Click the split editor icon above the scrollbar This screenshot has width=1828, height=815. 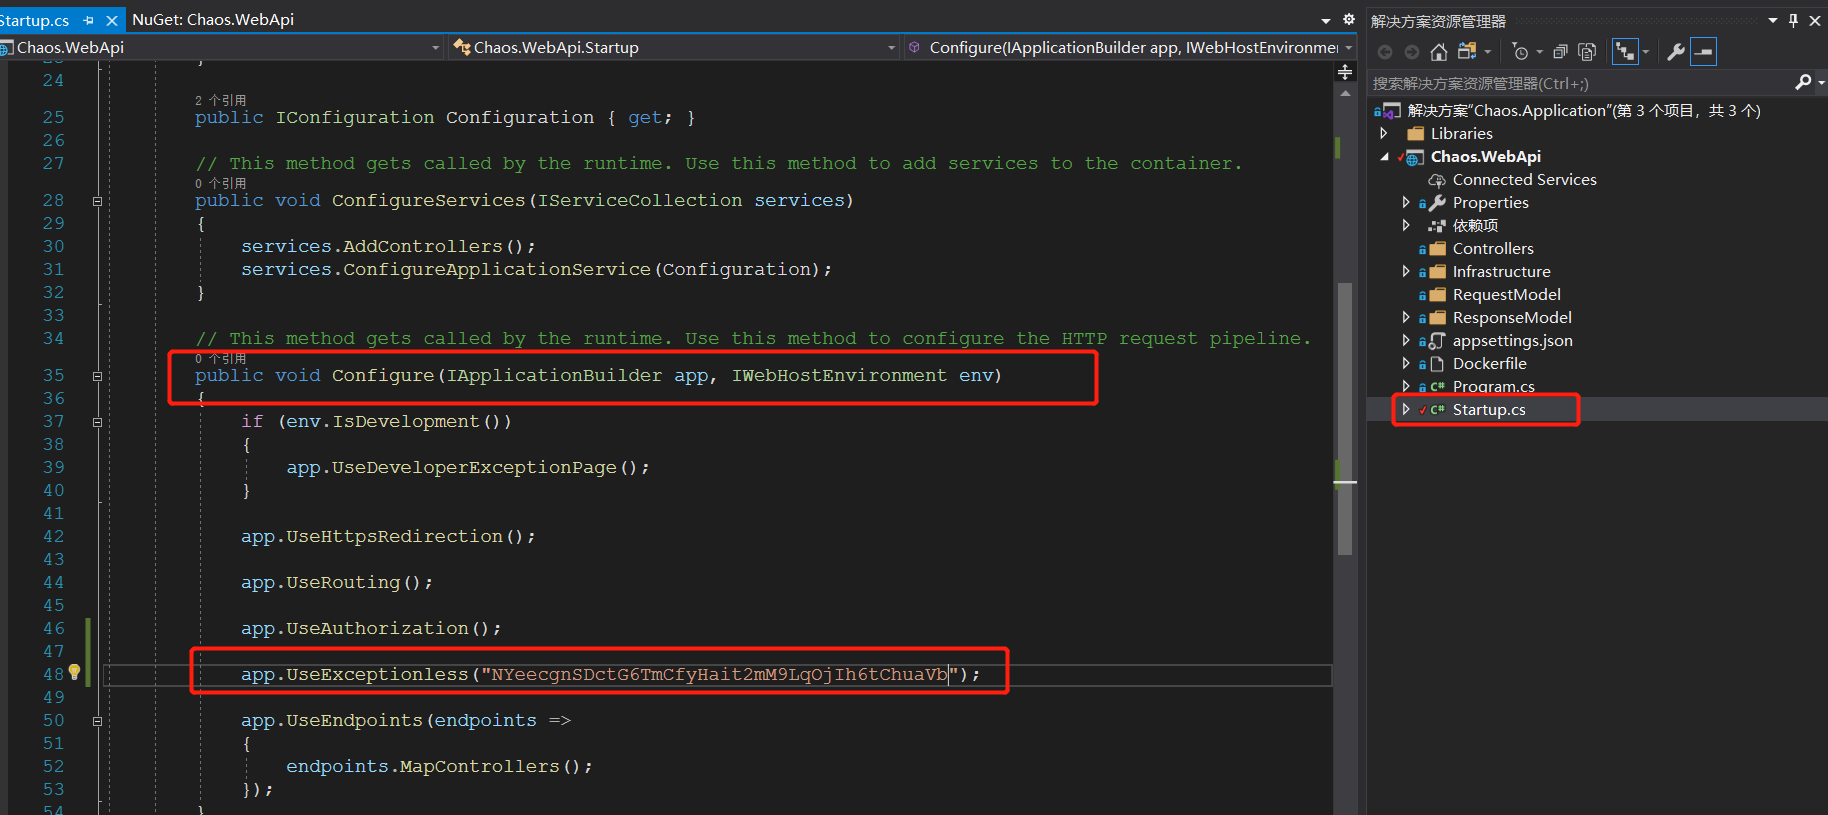point(1345,72)
